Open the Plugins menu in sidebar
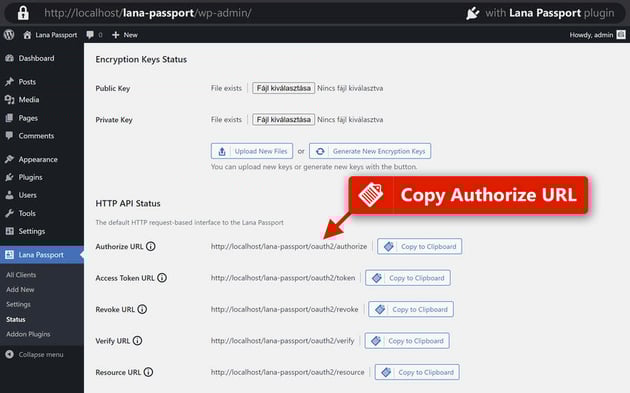This screenshot has height=393, width=630. tap(30, 177)
